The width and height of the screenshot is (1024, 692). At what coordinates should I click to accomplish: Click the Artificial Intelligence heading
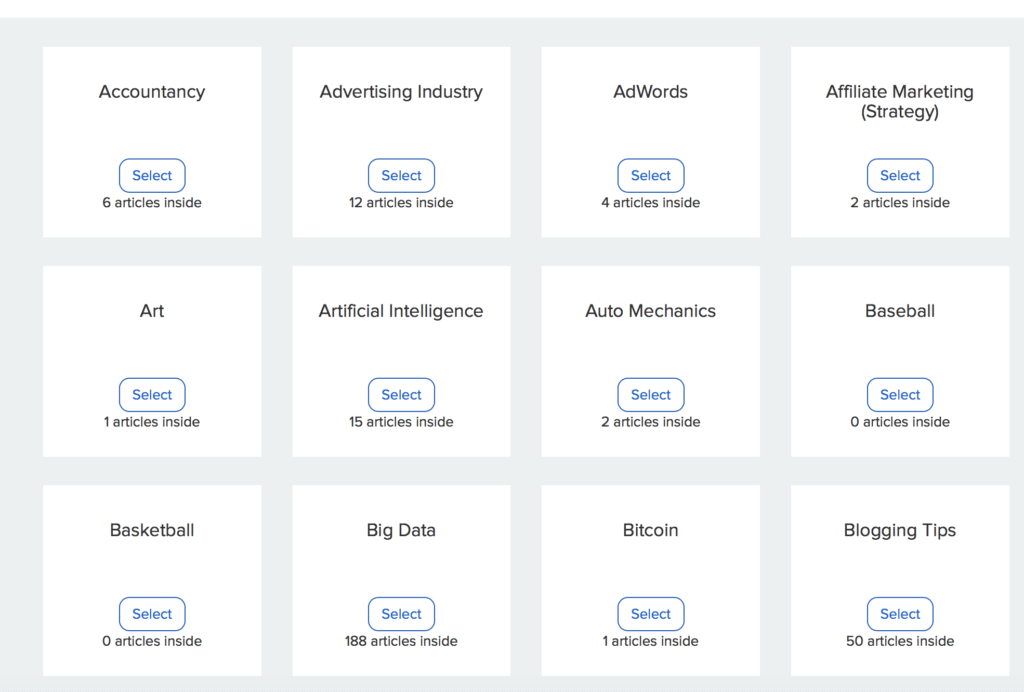pyautogui.click(x=401, y=311)
